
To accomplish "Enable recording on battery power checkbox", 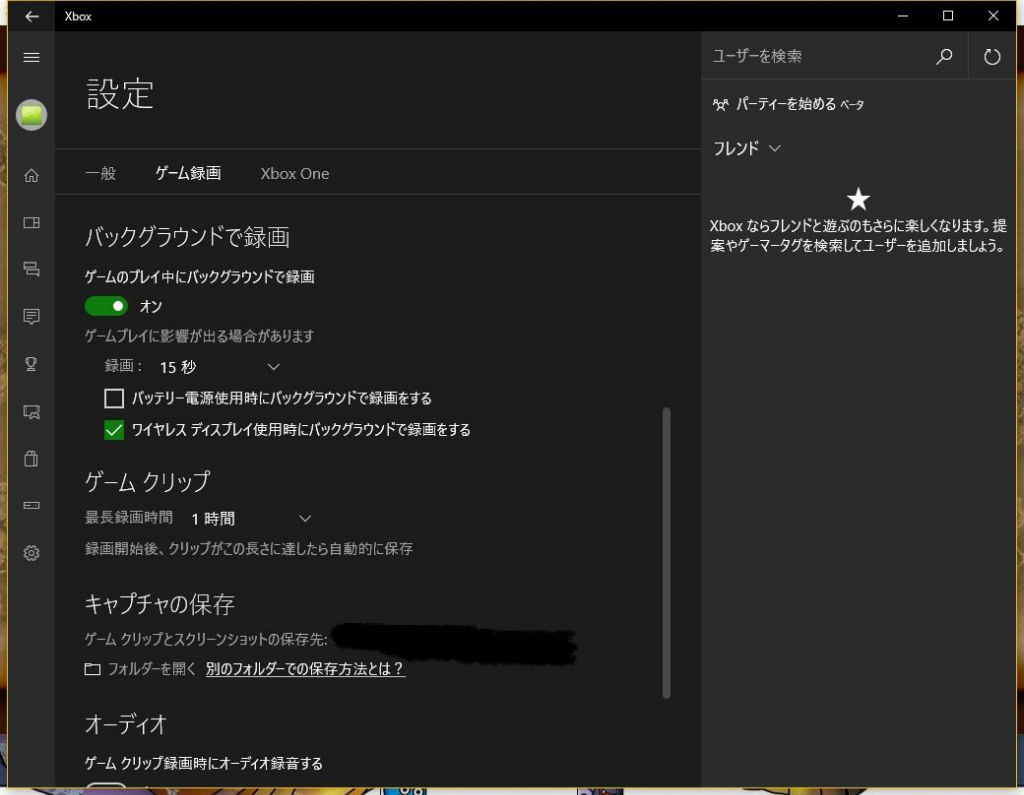I will point(114,398).
